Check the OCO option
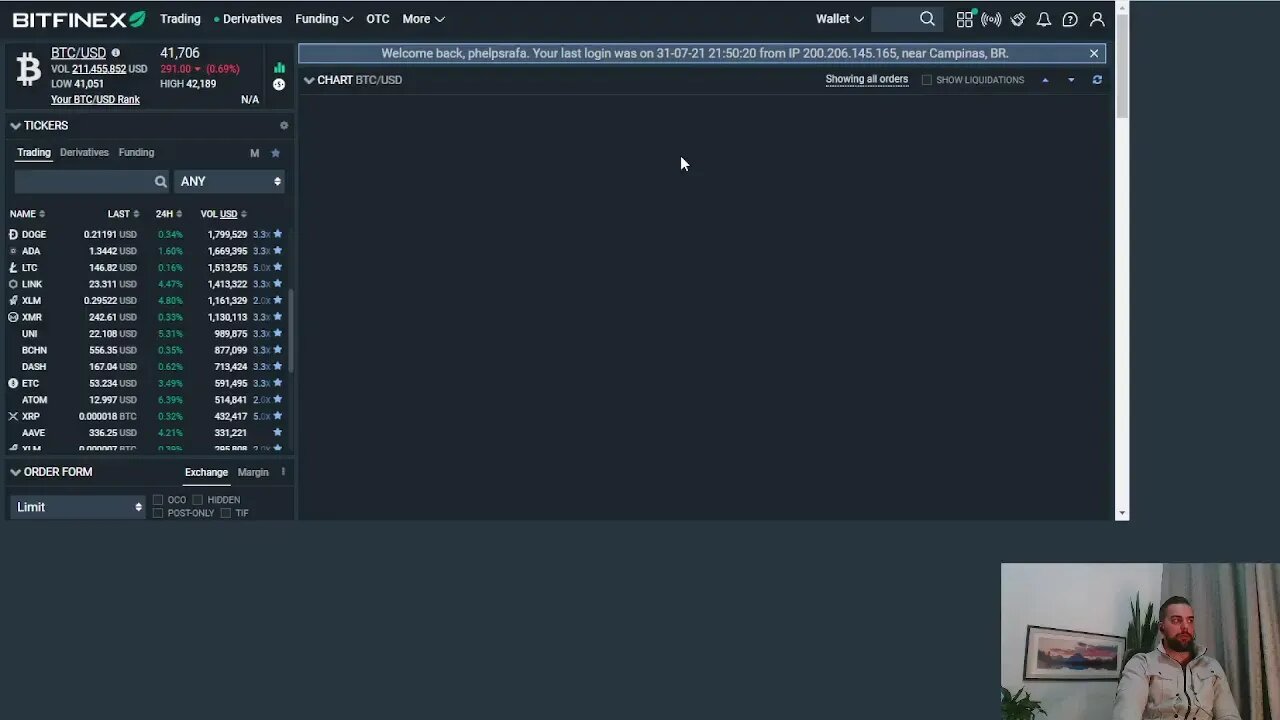The image size is (1280, 720). click(158, 500)
